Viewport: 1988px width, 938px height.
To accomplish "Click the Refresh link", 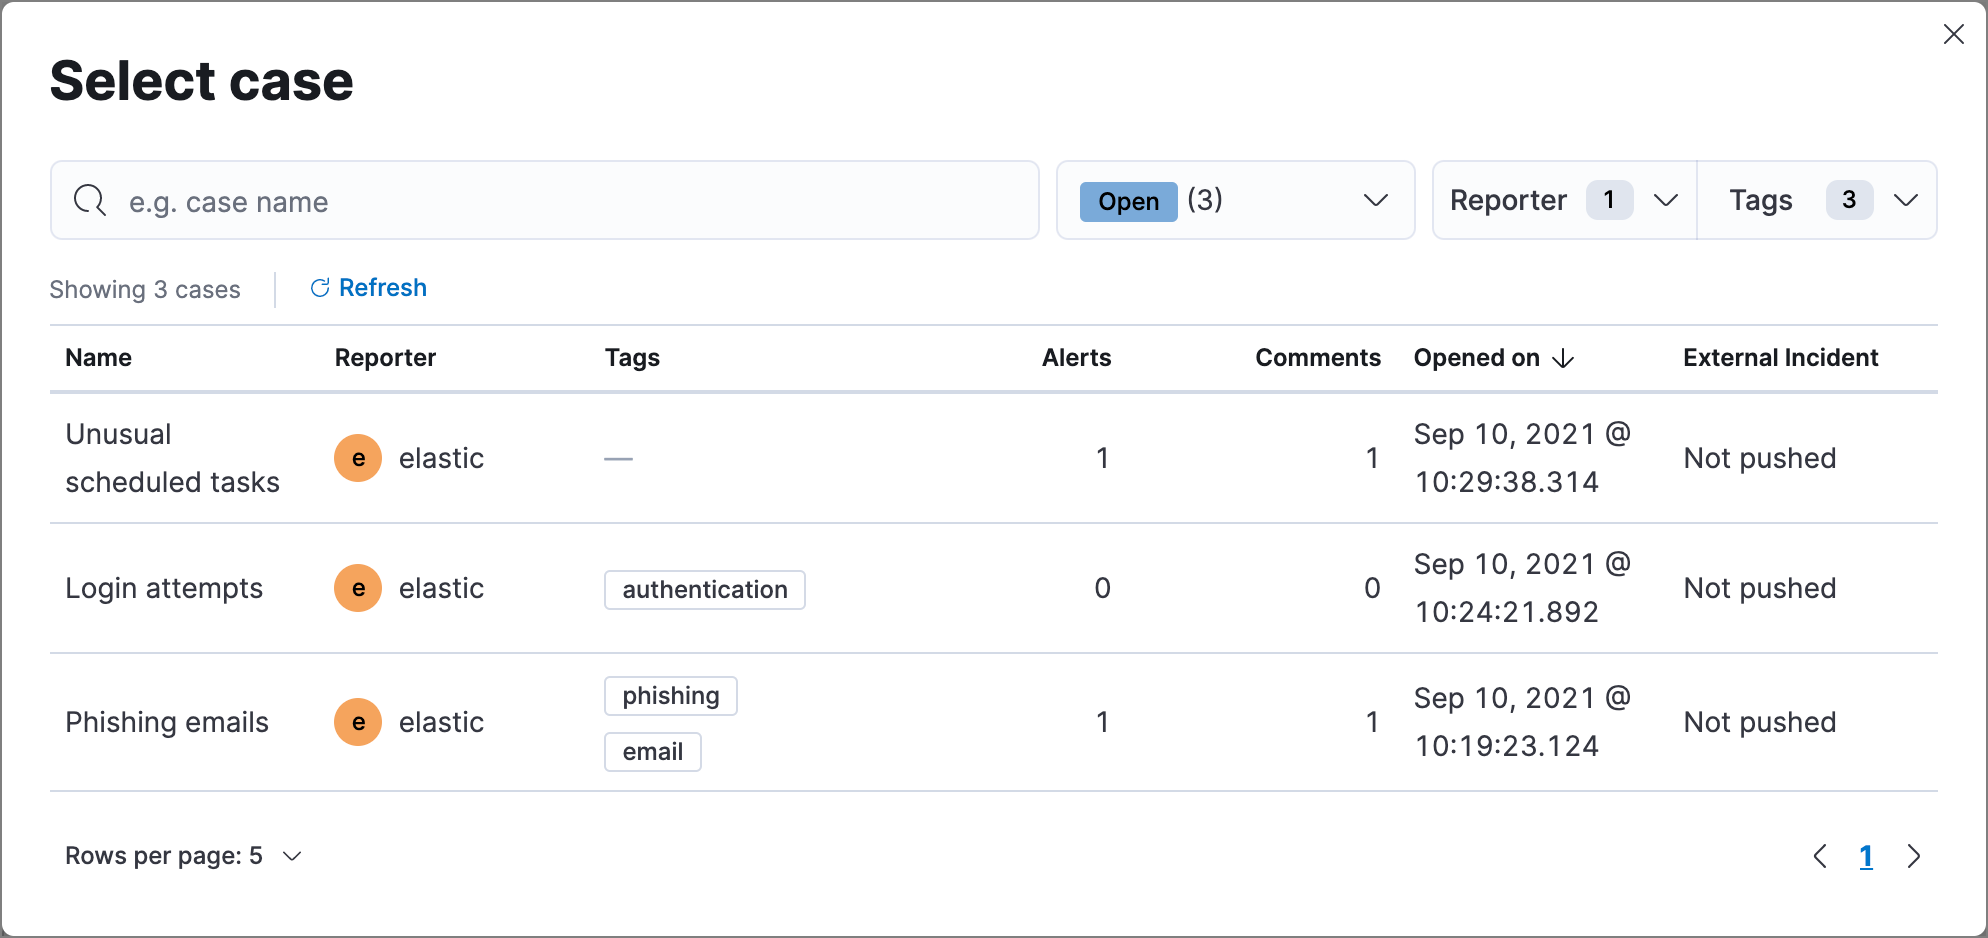I will 383,287.
